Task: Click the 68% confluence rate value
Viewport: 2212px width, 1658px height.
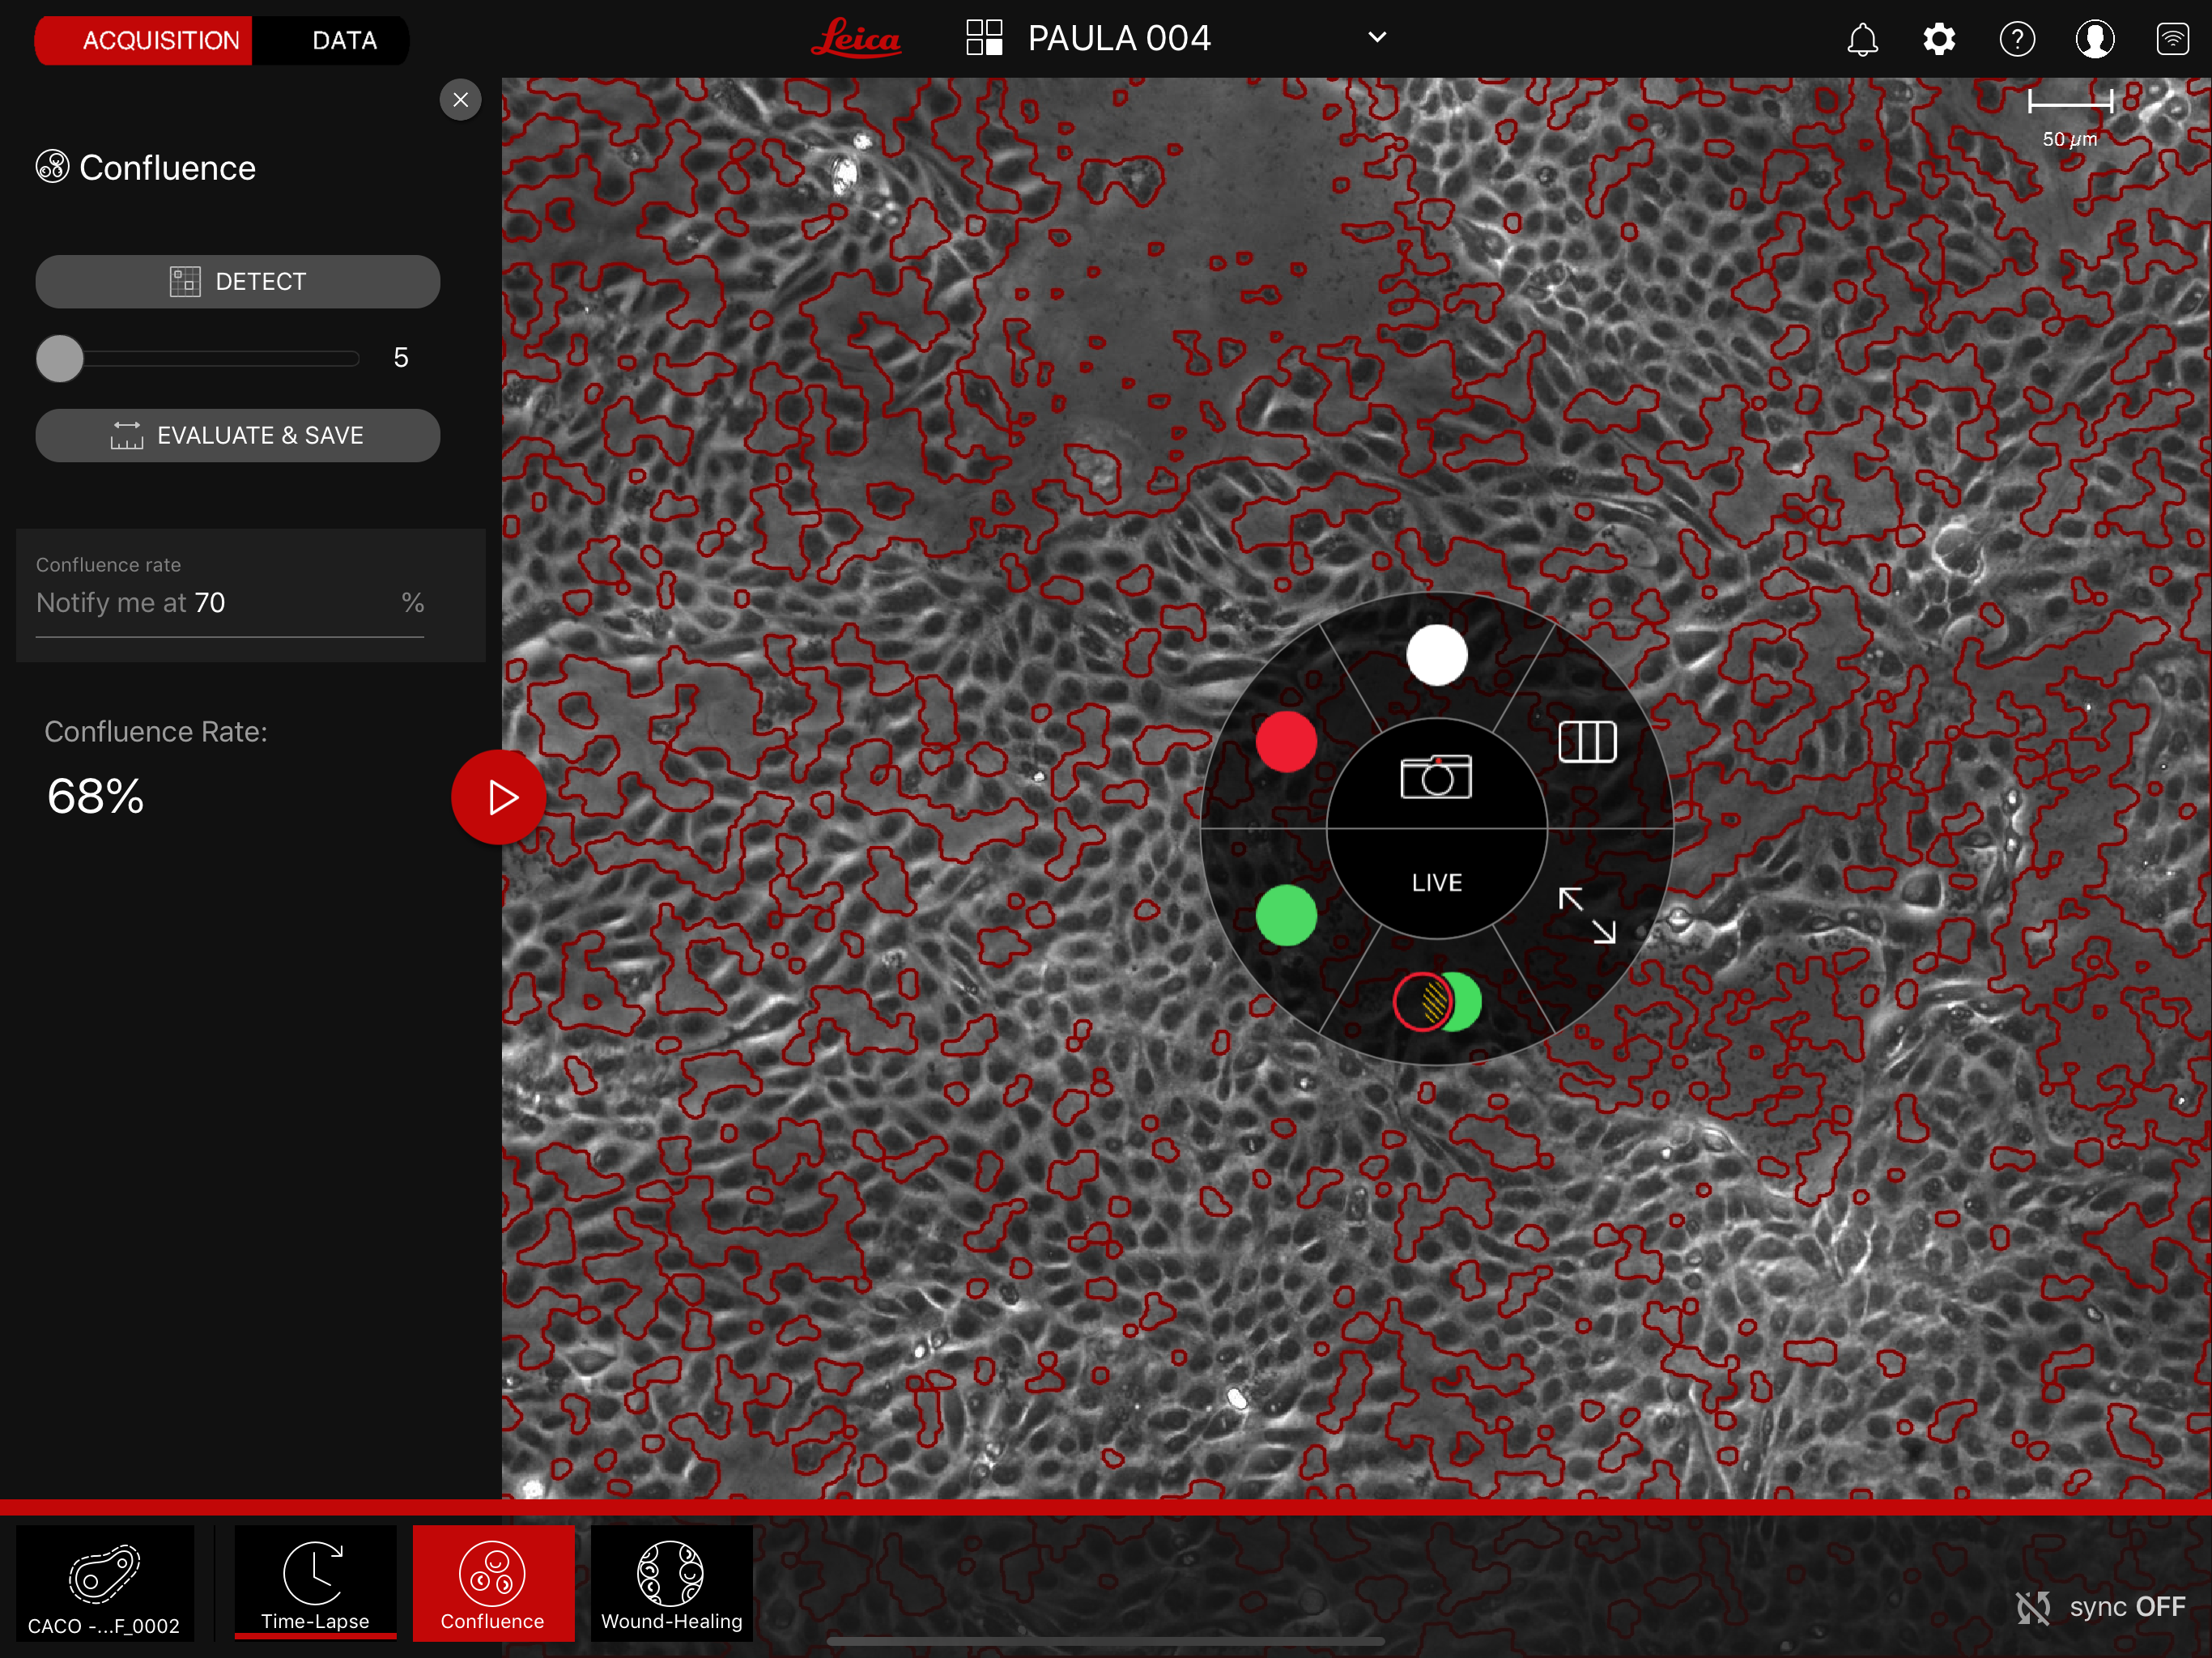Action: coord(96,797)
